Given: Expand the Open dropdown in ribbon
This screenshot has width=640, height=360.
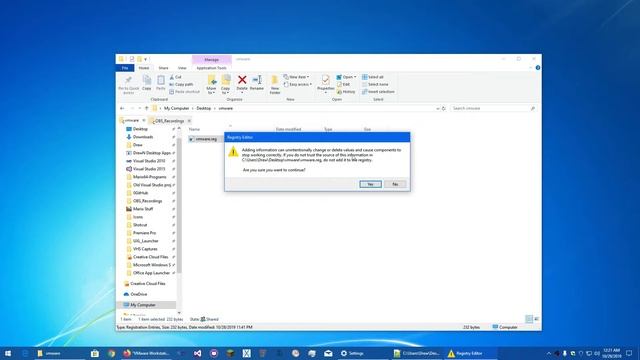Looking at the screenshot, I should [x=346, y=77].
